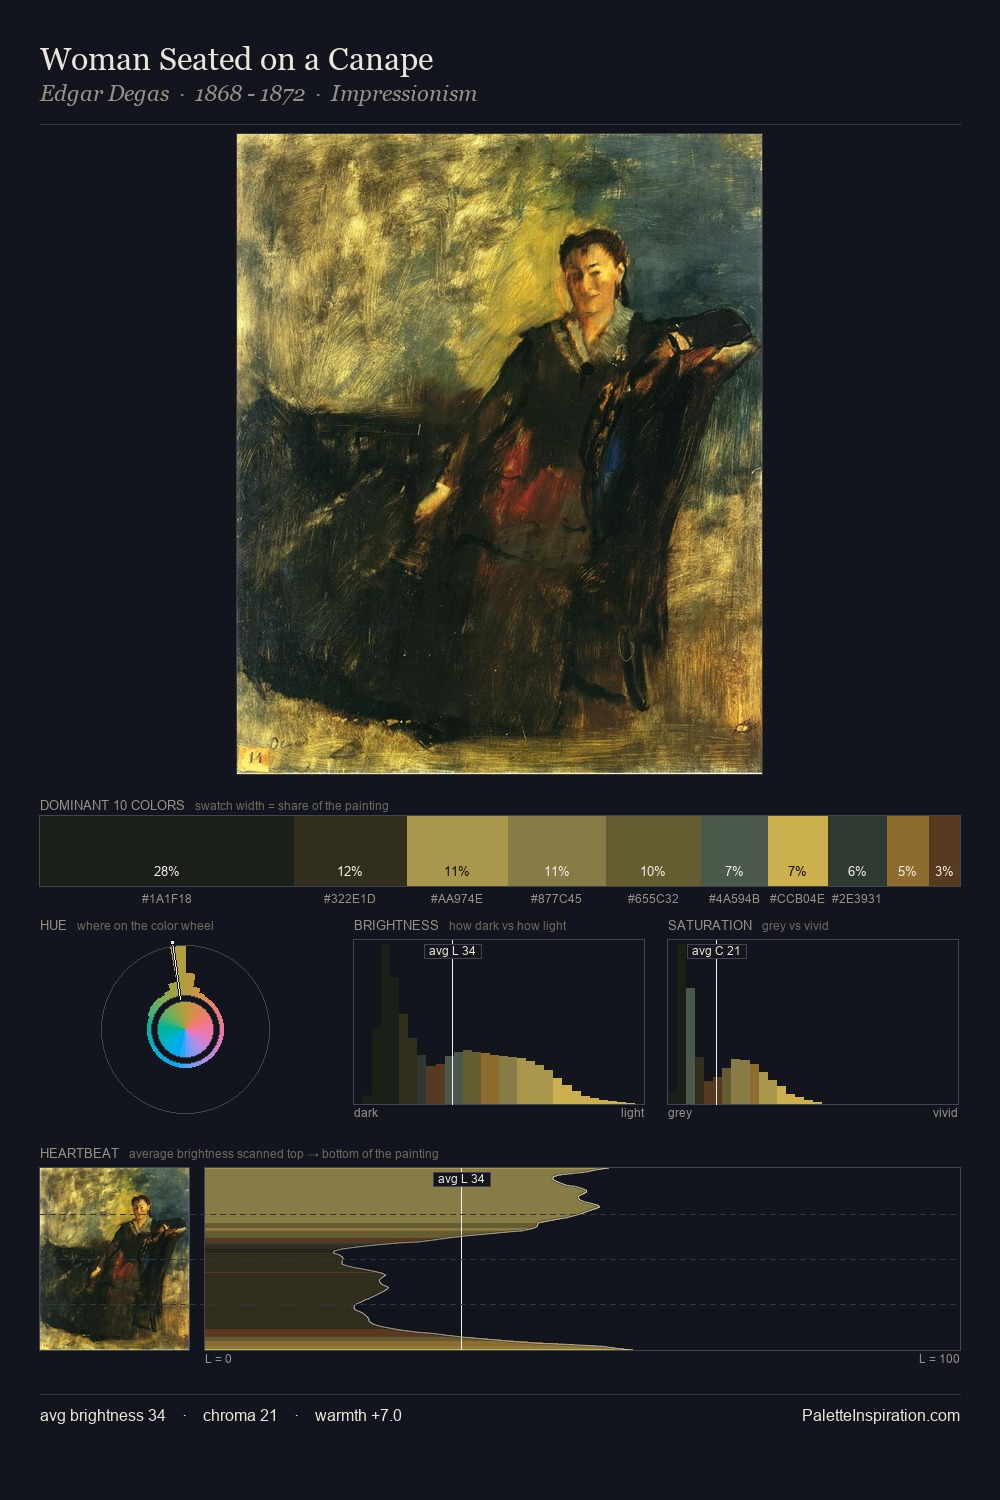
Task: Open the PaletteInspiration.com link
Action: point(881,1415)
